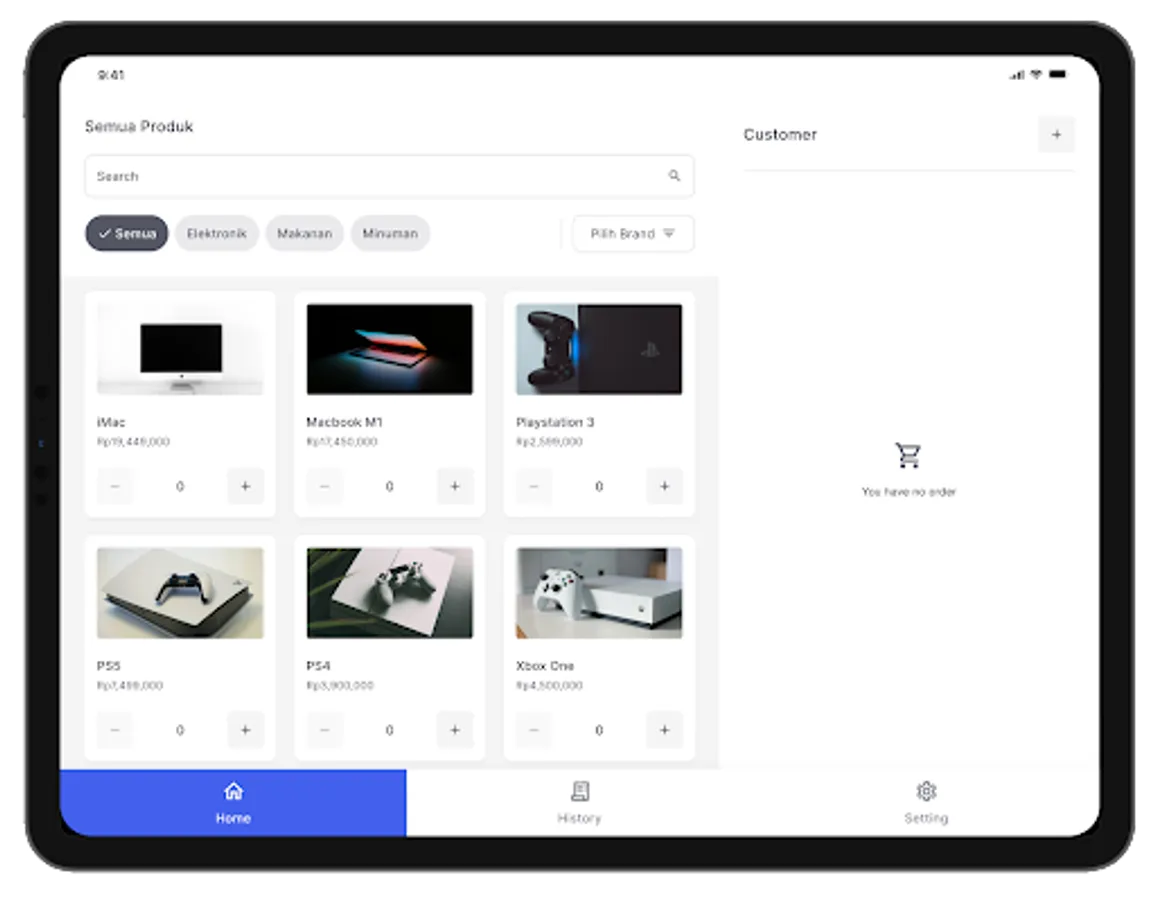Screen dimensions: 1155x900
Task: Decrease iMac quantity with minus
Action: (x=115, y=486)
